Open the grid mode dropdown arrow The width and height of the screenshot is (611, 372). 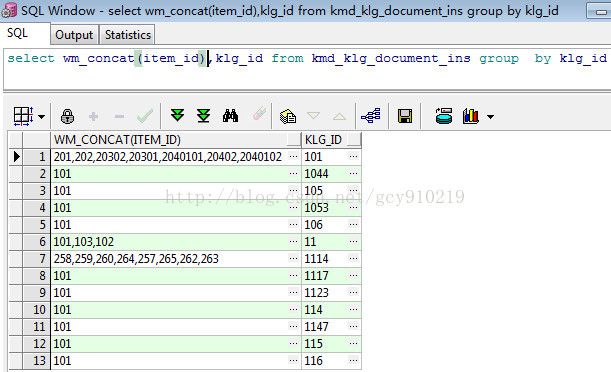[41, 116]
